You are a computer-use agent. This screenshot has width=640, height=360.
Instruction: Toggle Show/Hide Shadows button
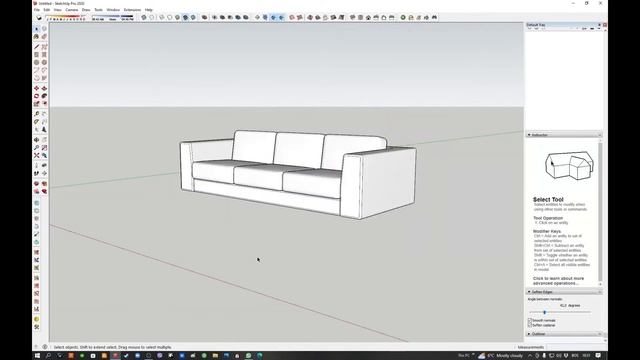pos(40,18)
